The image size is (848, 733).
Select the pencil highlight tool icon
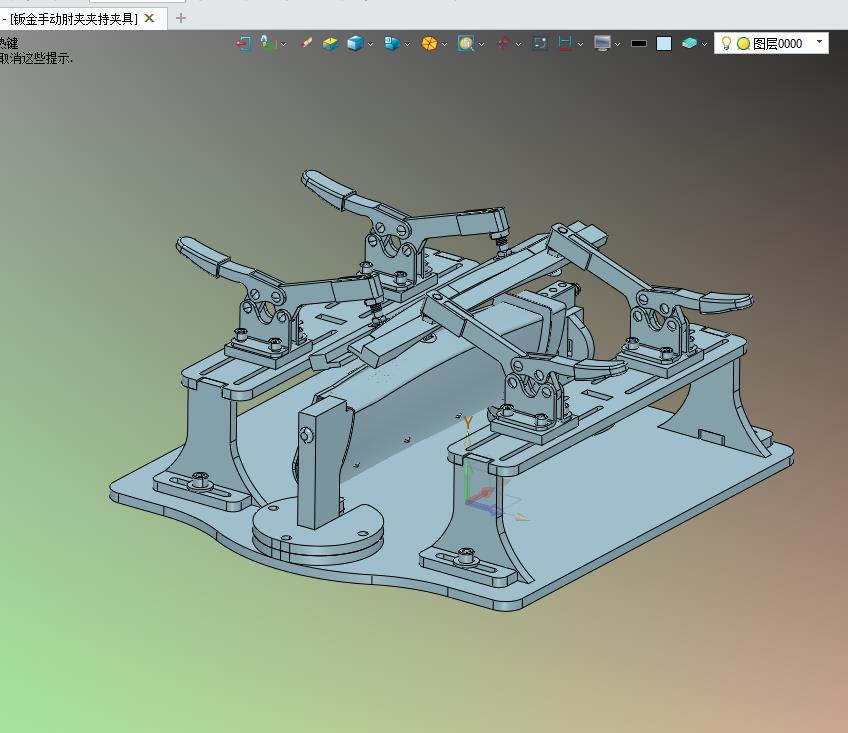306,43
